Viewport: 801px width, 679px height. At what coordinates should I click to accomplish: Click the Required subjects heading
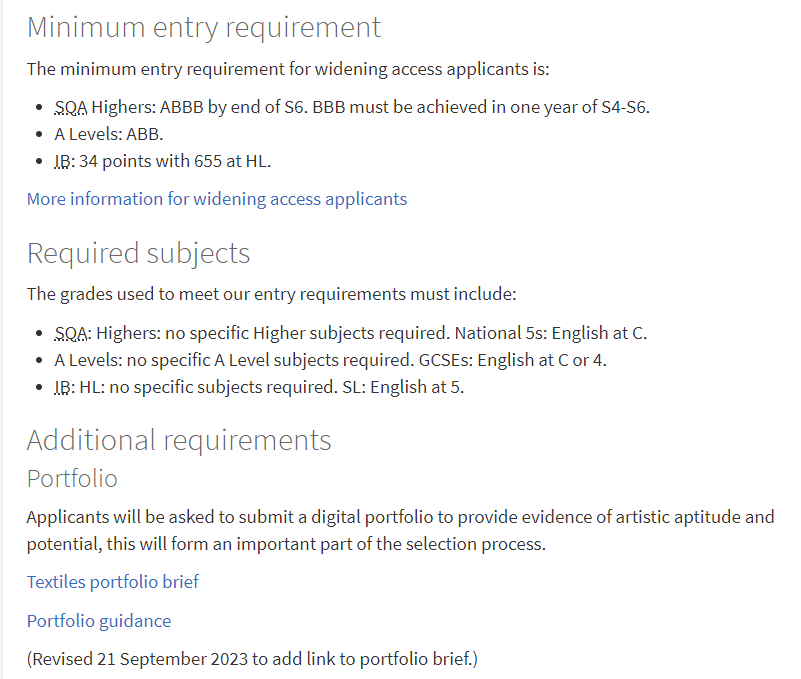[138, 253]
